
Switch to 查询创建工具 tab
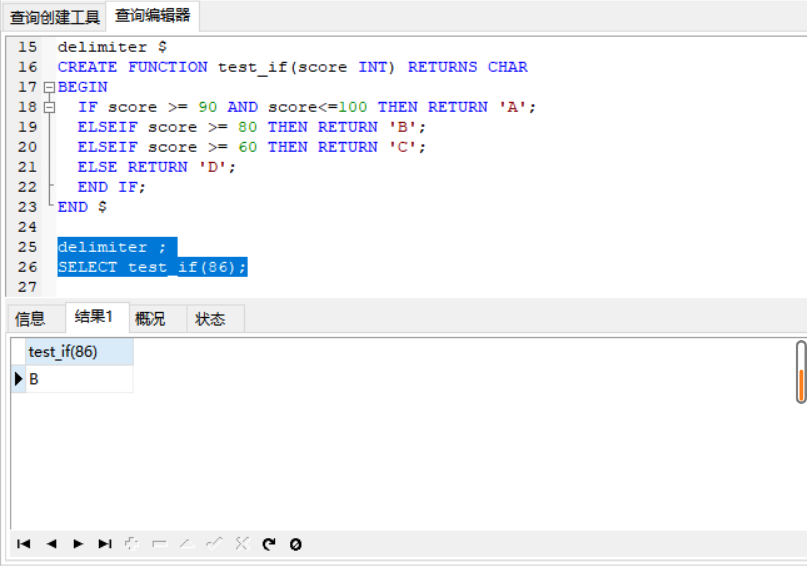[x=55, y=17]
